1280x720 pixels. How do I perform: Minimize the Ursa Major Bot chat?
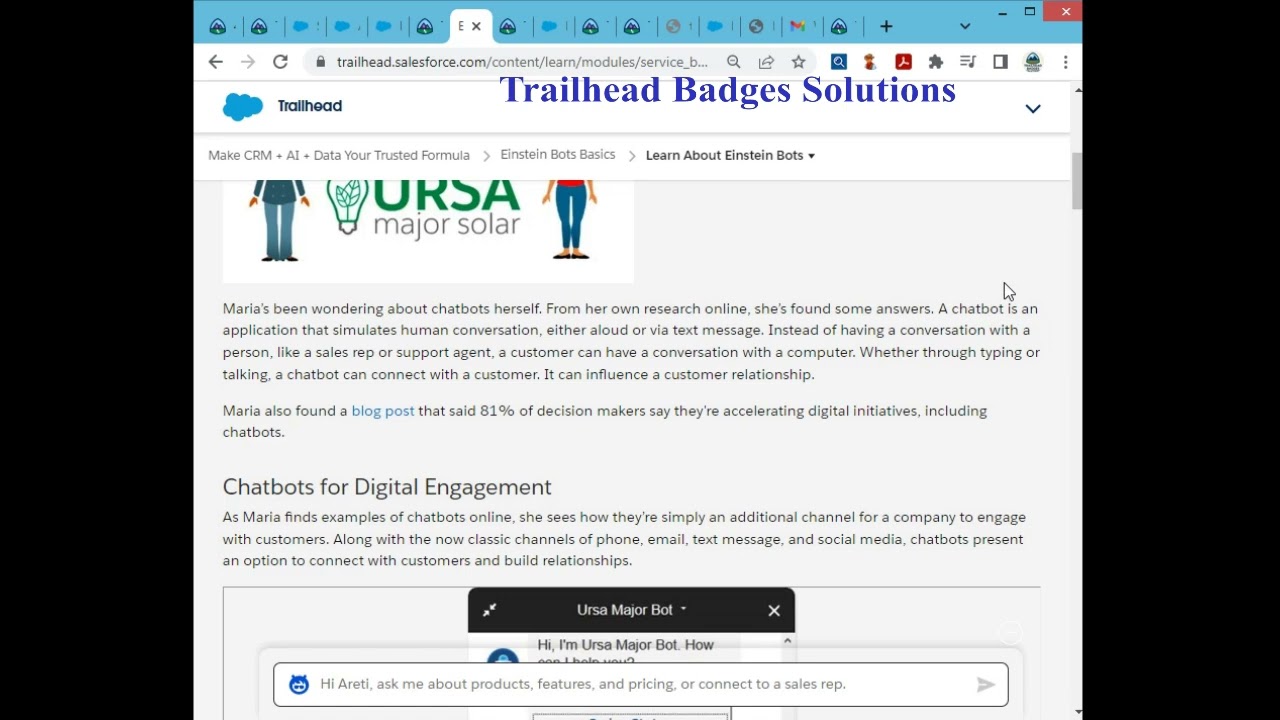click(x=490, y=610)
